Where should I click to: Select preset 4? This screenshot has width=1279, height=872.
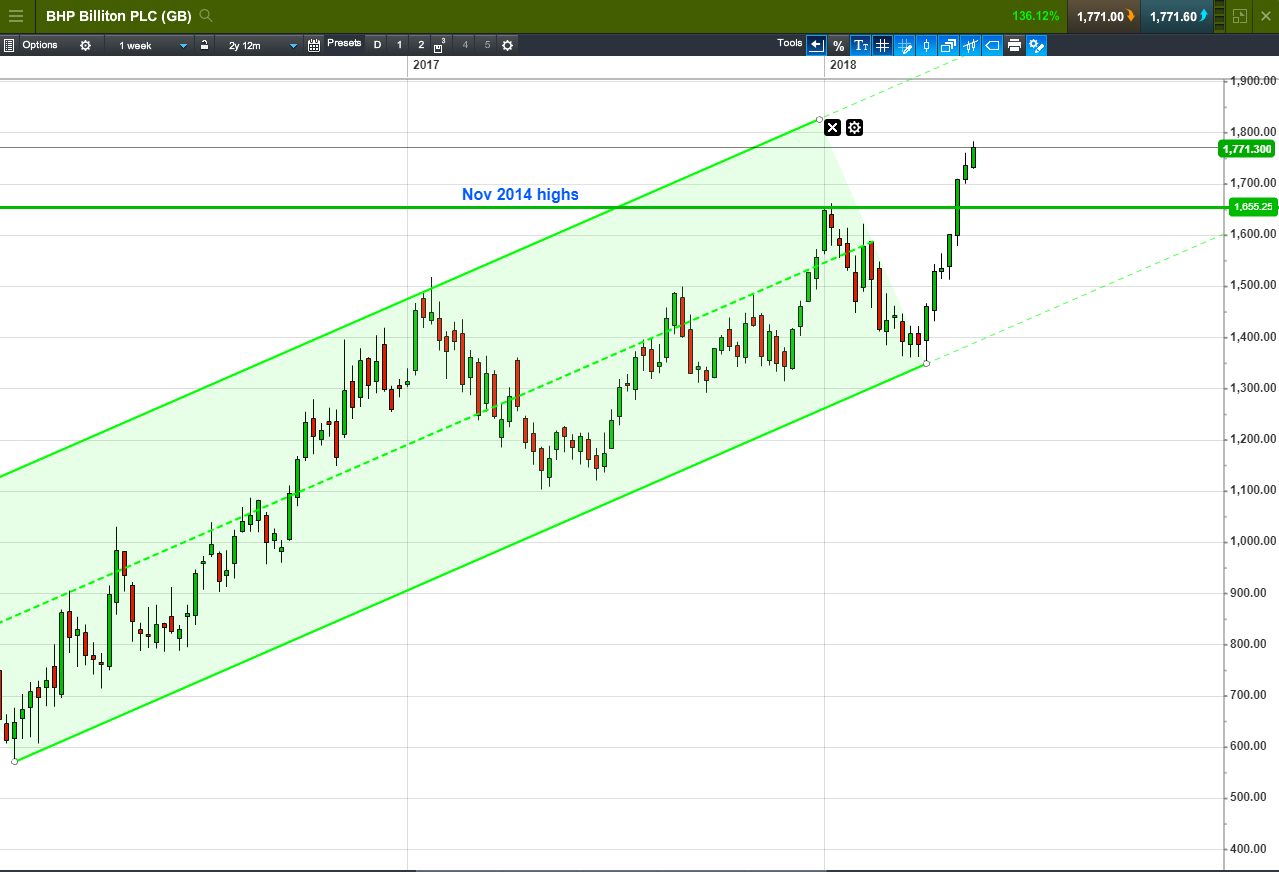[465, 45]
